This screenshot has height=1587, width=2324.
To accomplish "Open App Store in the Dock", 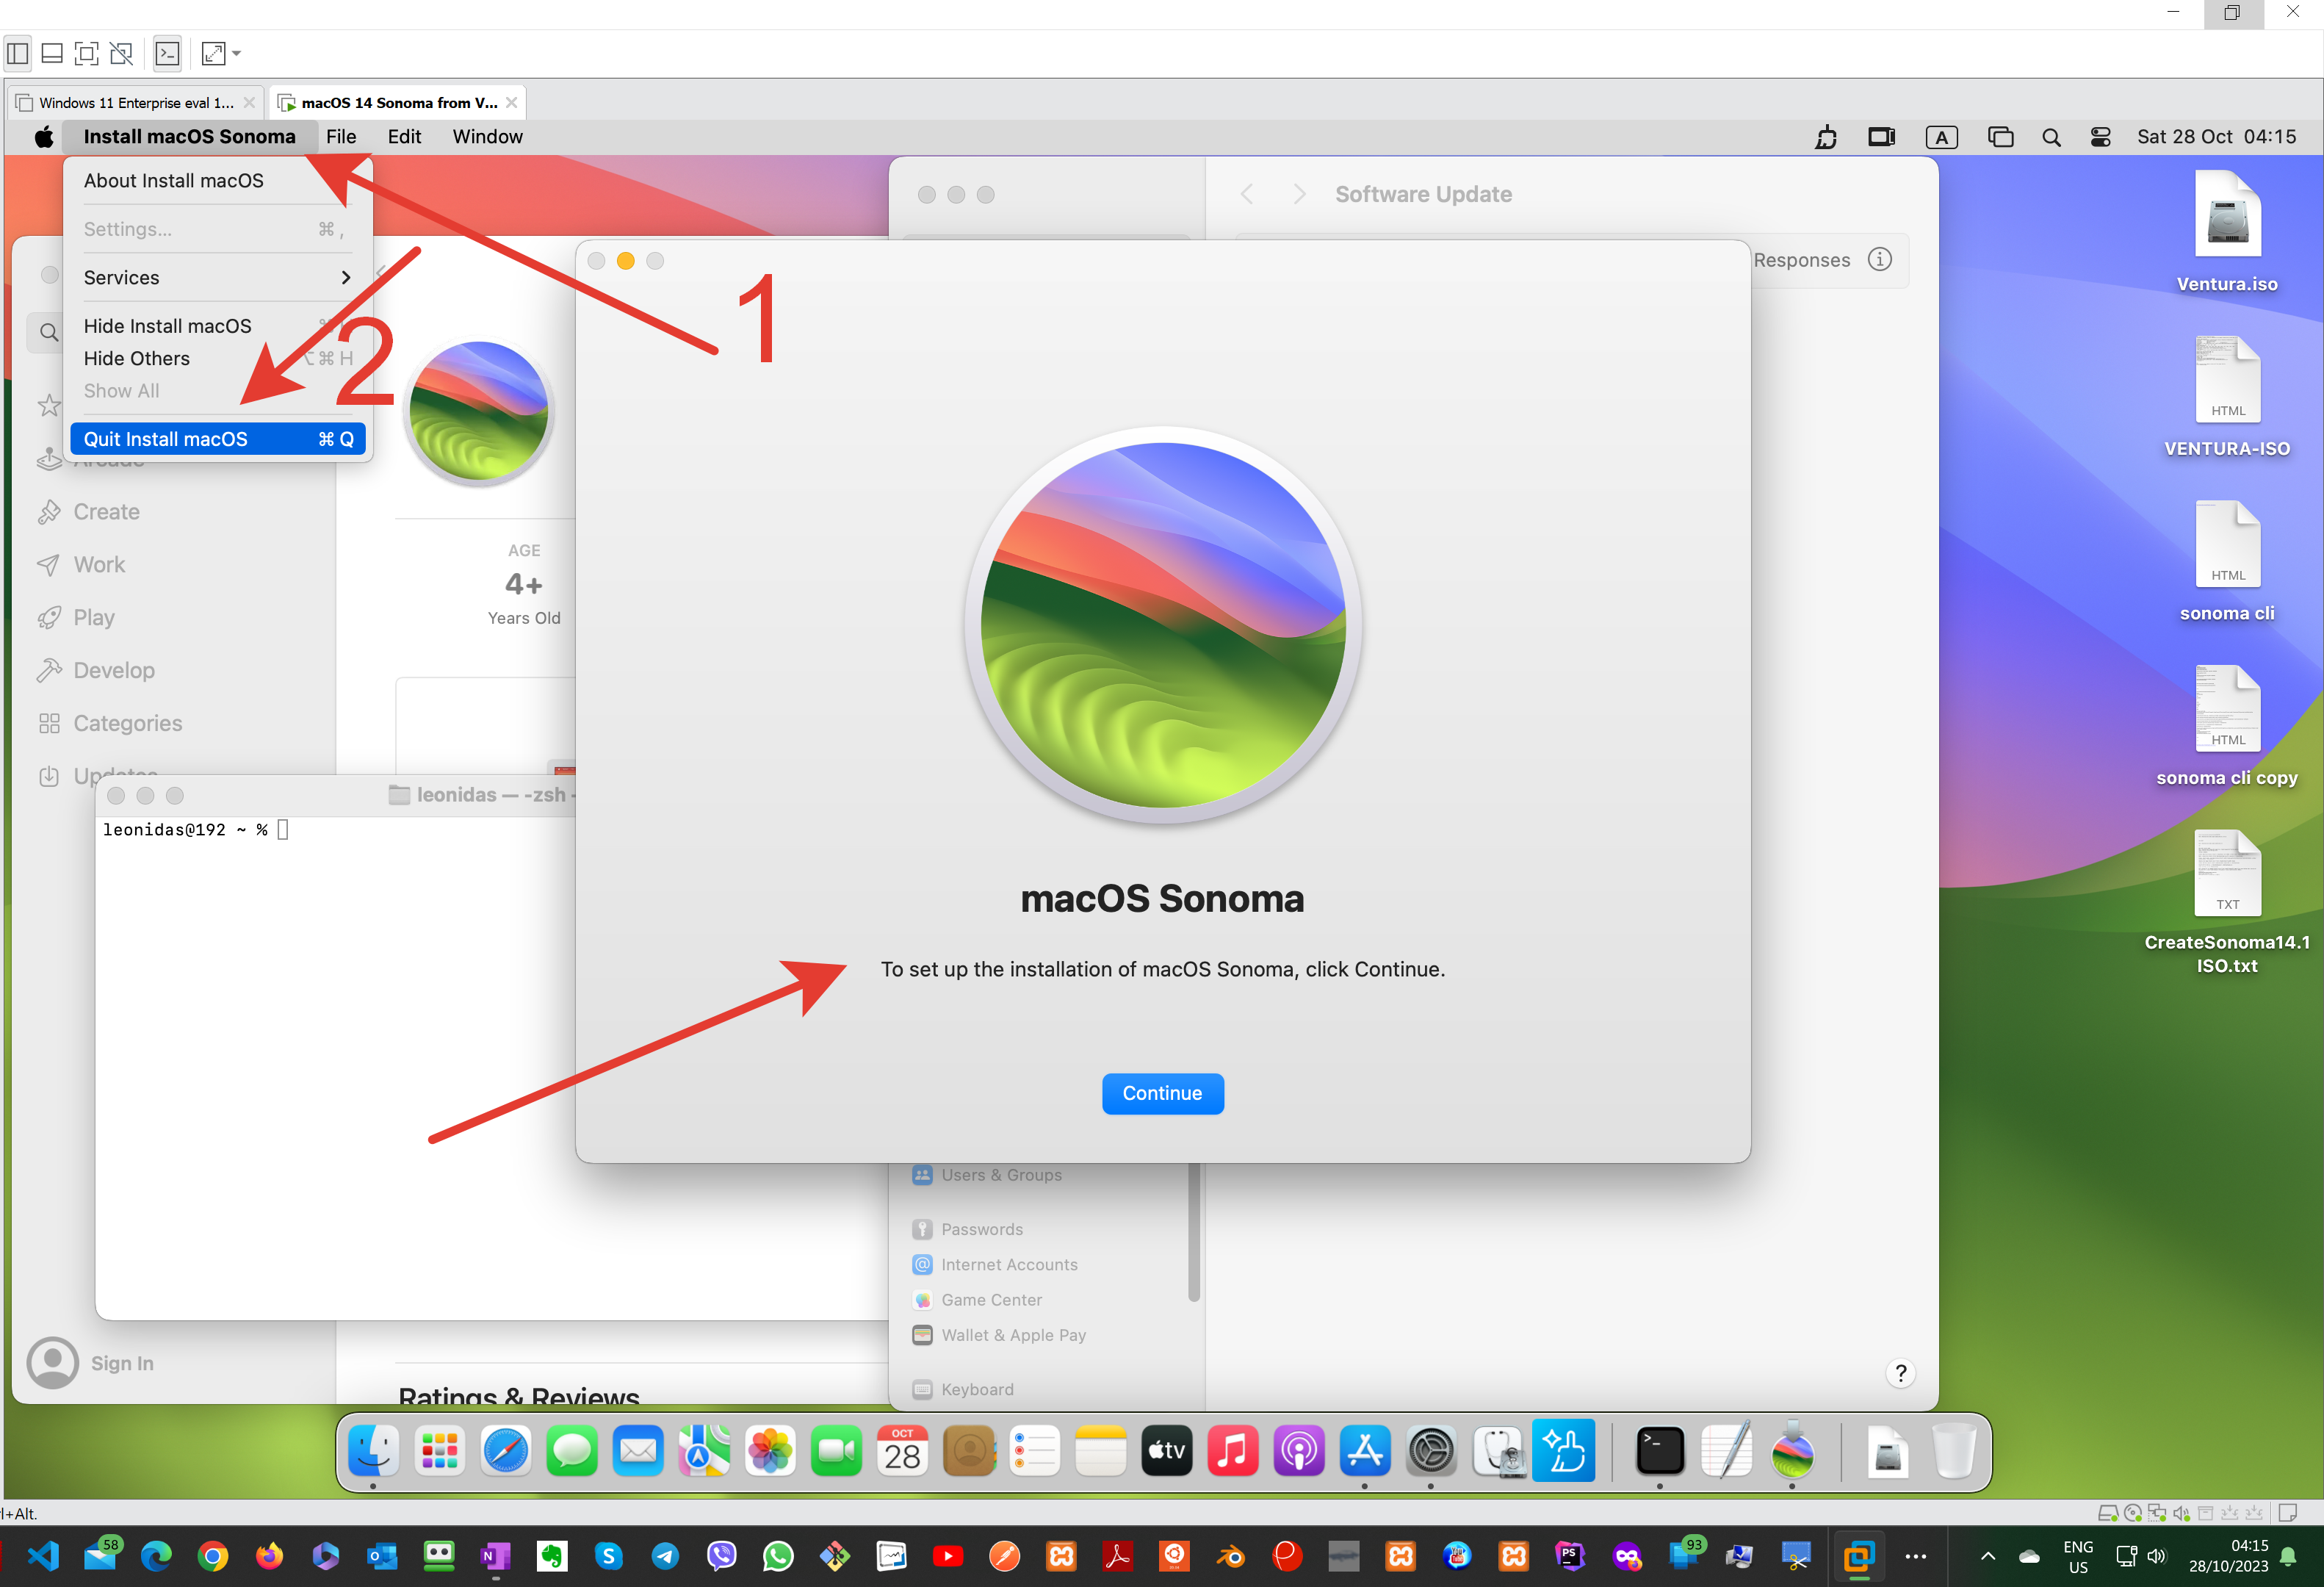I will 1364,1451.
